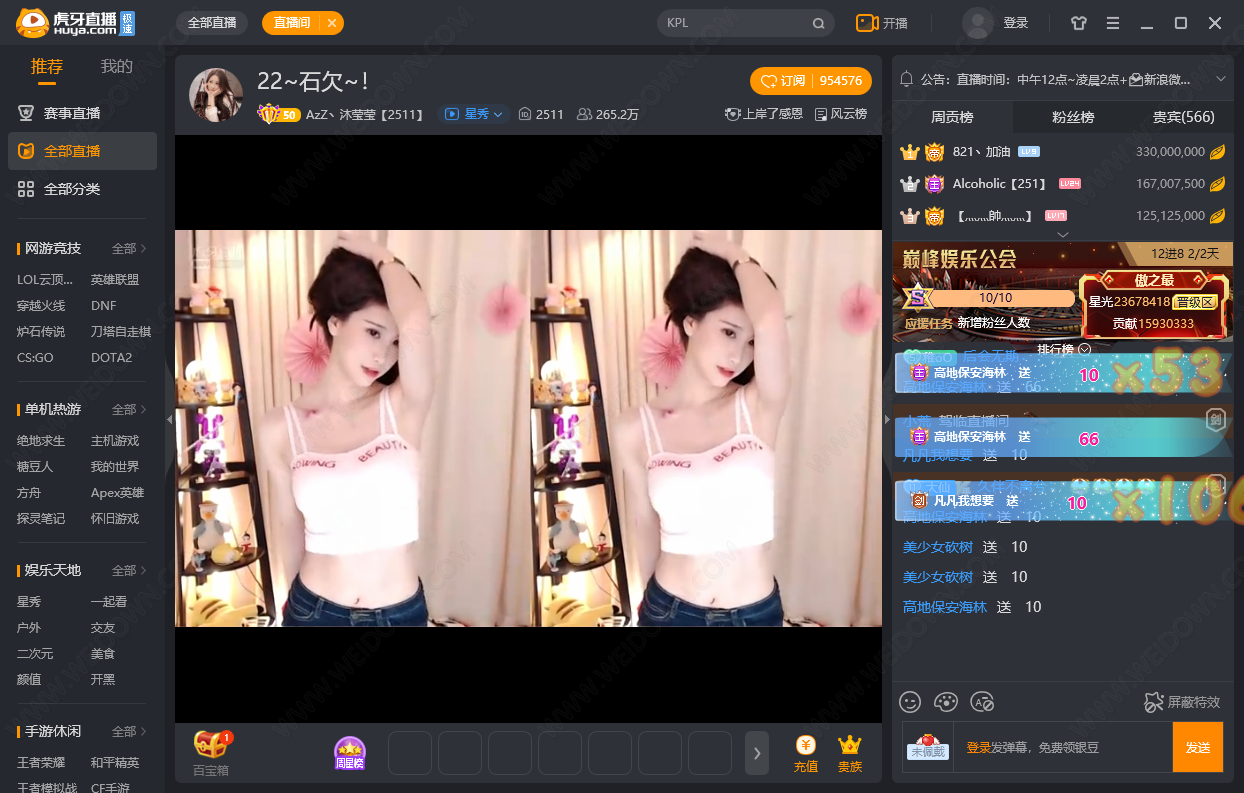
Task: Open the 全部直播 top tab
Action: (x=212, y=23)
